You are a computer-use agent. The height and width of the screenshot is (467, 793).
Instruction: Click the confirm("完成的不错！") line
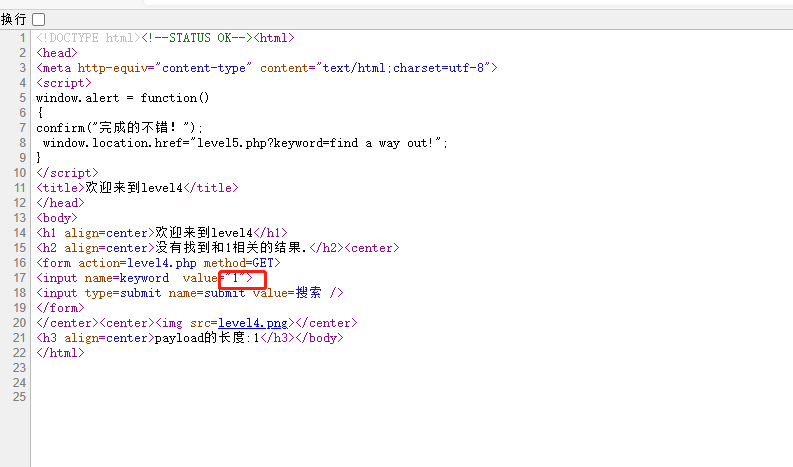(119, 128)
